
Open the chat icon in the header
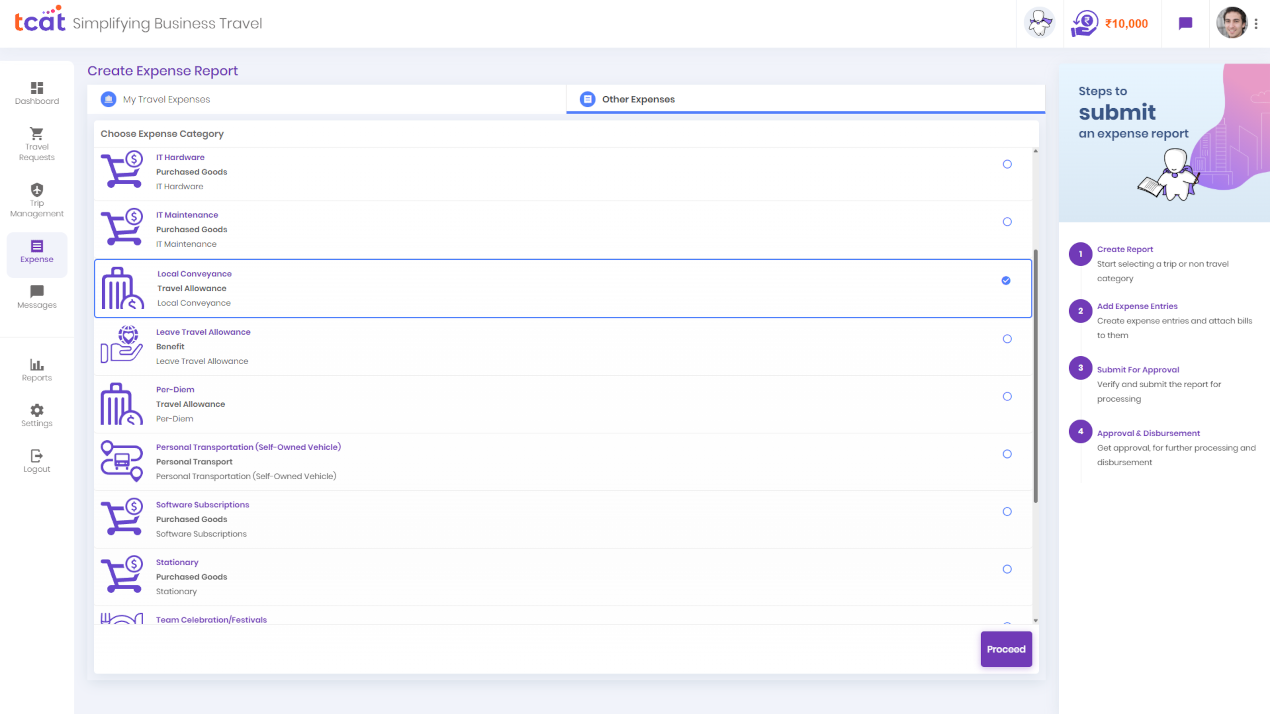[x=1185, y=22]
